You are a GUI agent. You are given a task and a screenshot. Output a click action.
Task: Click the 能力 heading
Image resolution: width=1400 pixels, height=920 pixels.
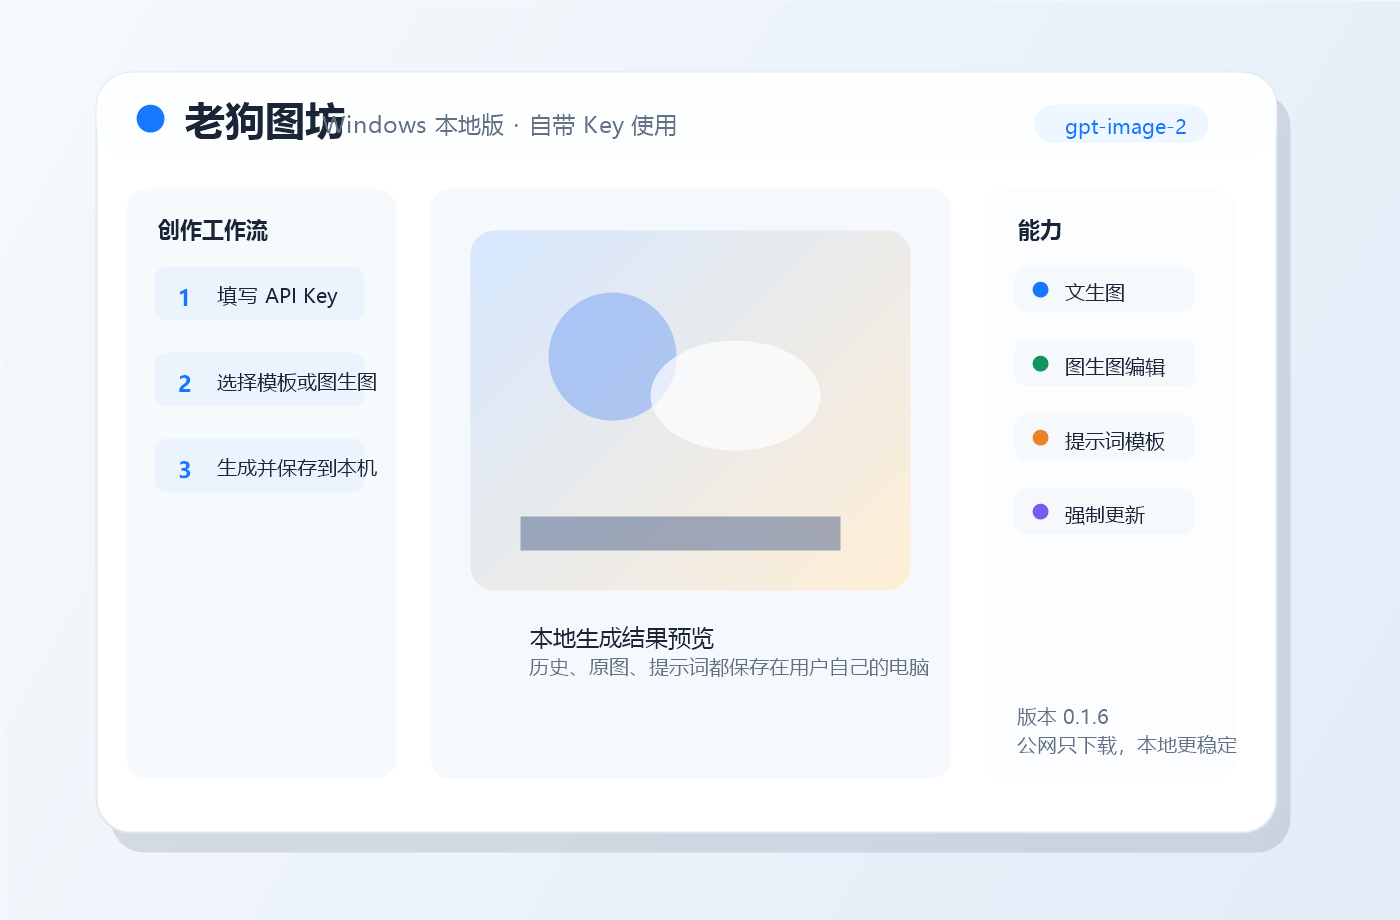[1040, 230]
